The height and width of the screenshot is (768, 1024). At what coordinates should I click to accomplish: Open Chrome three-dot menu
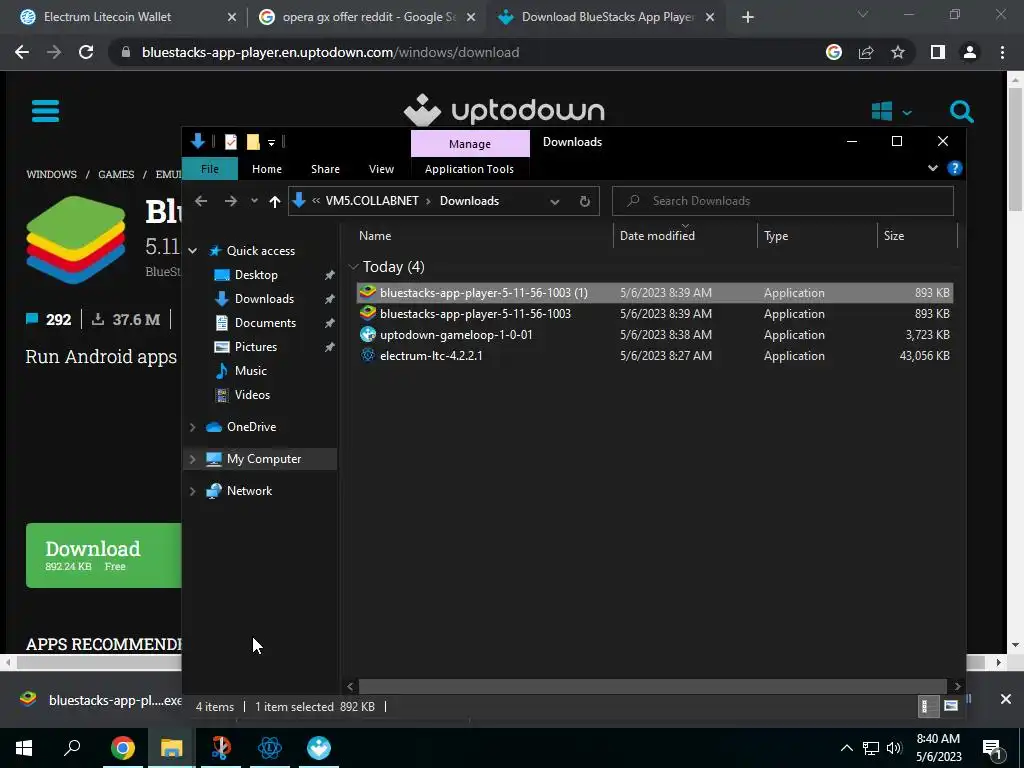point(1002,52)
